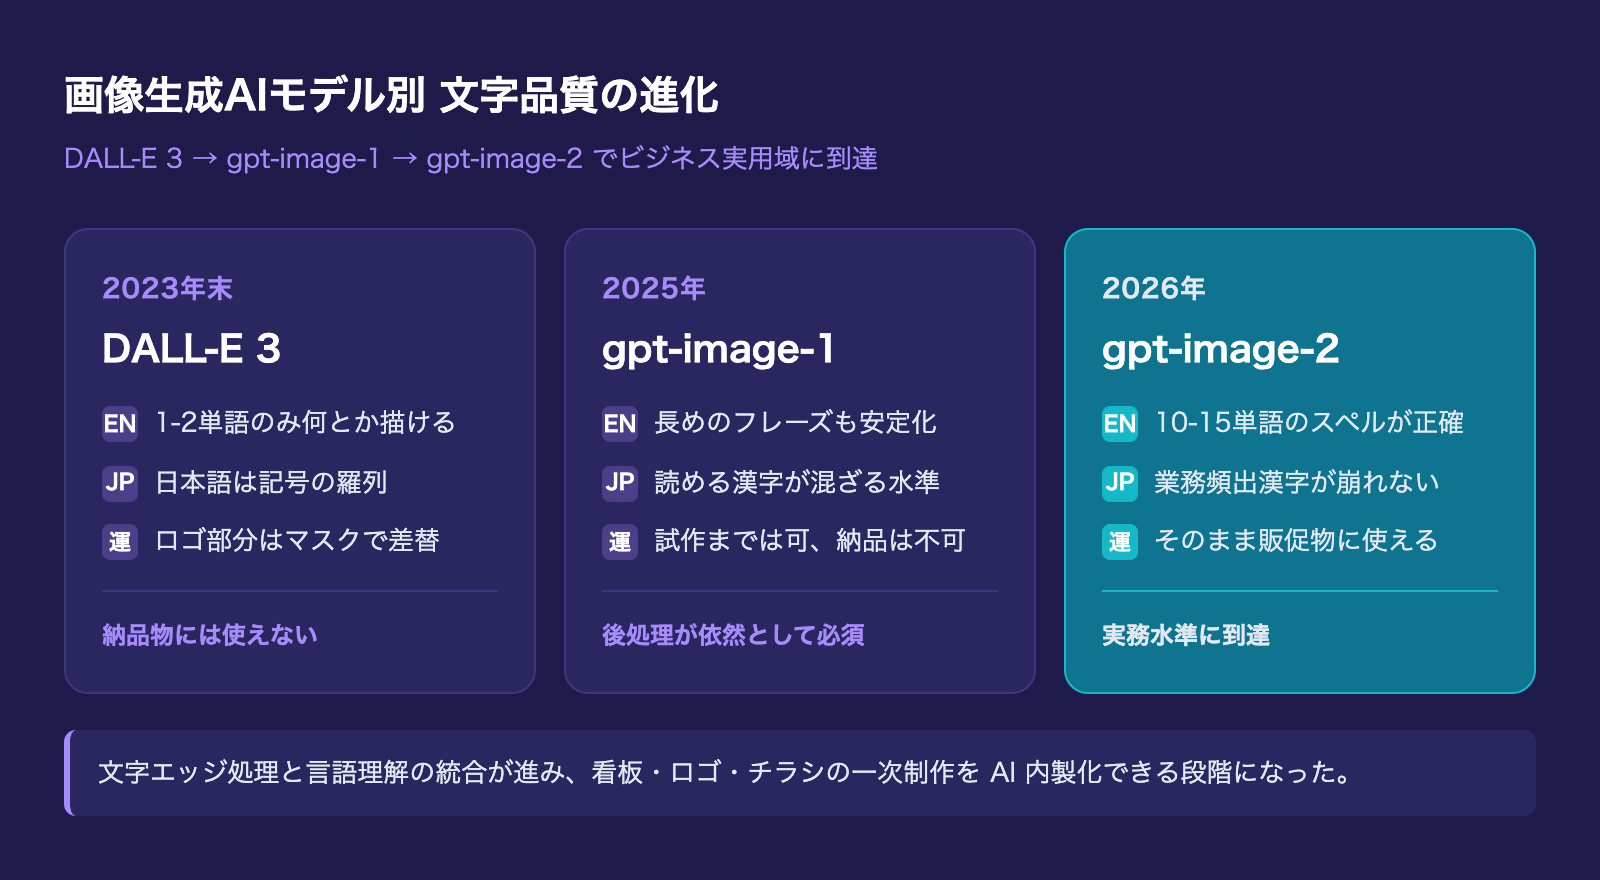The height and width of the screenshot is (880, 1600).
Task: Click the EN badge in the DALL-E 3 card
Action: [x=120, y=423]
